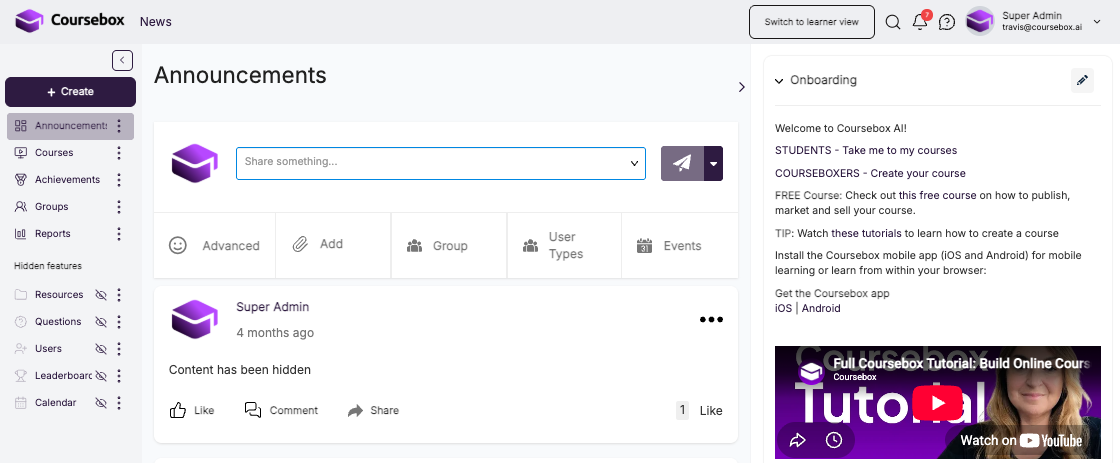Collapse the sidebar with the arrow button

122,61
